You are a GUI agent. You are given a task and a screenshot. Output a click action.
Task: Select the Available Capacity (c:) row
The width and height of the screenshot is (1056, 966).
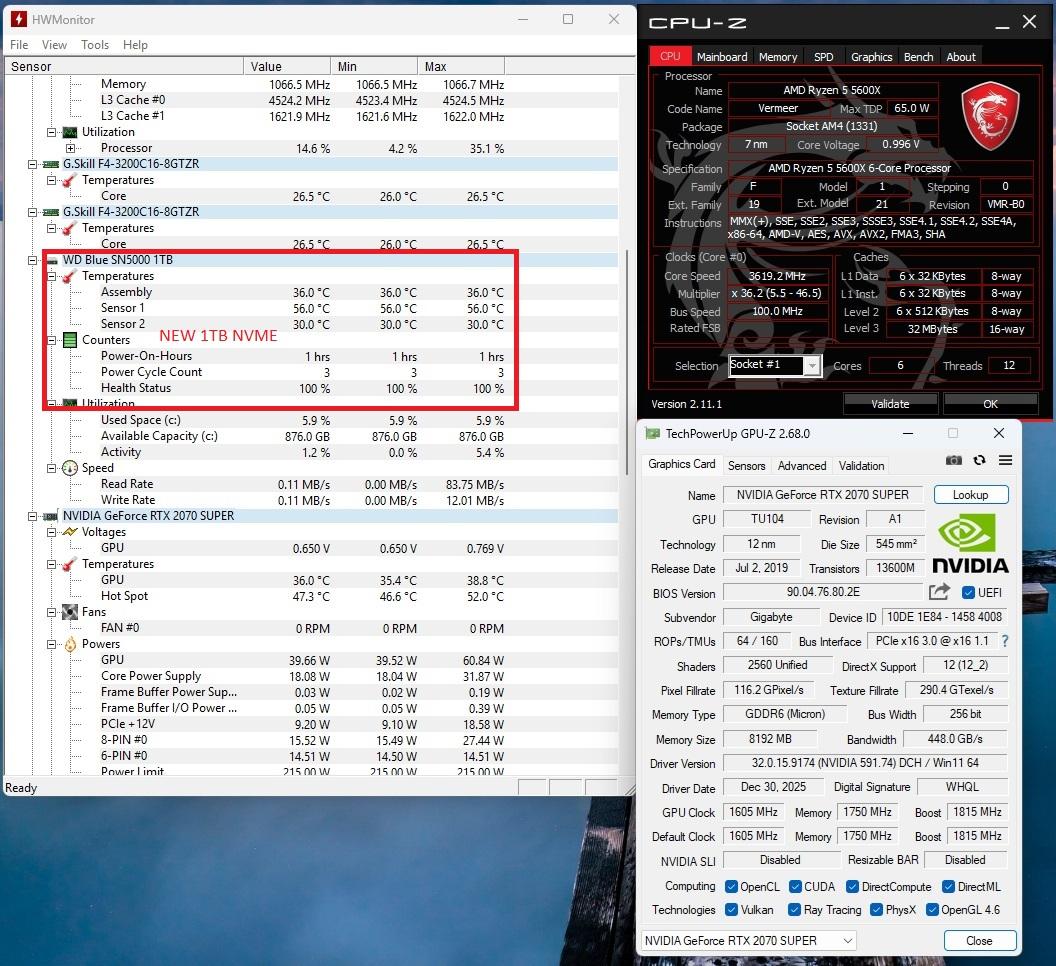(x=310, y=436)
